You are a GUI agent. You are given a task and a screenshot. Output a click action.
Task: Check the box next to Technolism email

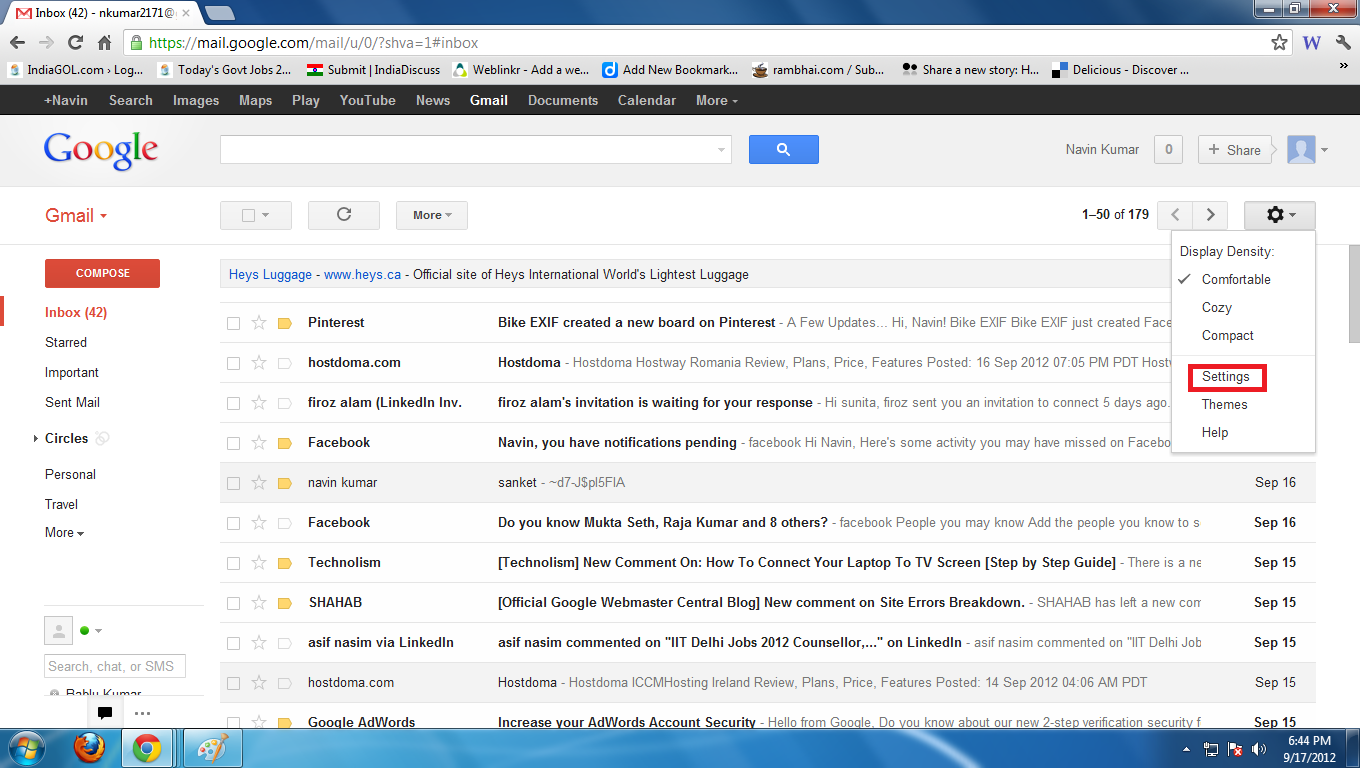tap(233, 563)
